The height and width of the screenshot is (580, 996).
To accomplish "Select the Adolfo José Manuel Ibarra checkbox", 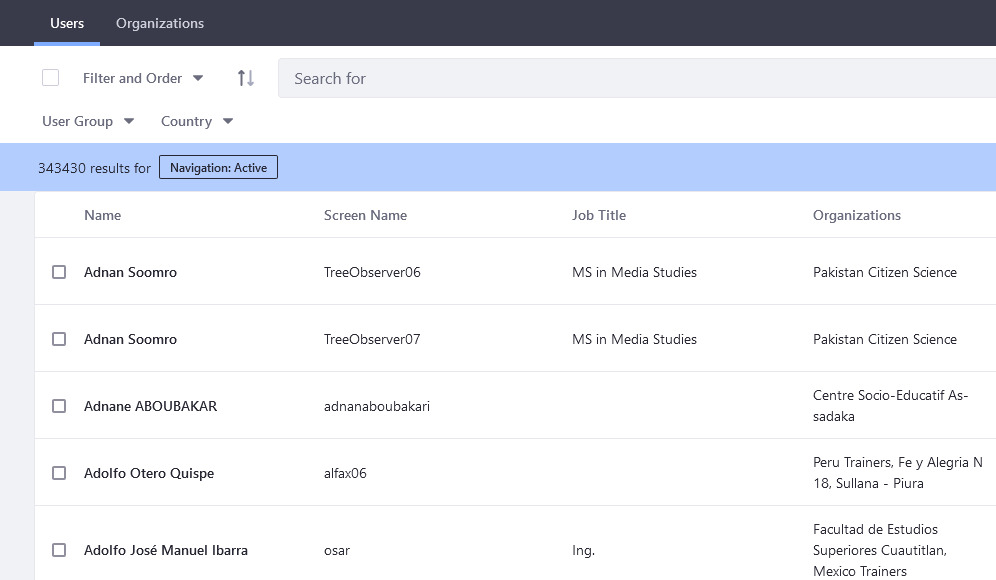I will pyautogui.click(x=59, y=550).
